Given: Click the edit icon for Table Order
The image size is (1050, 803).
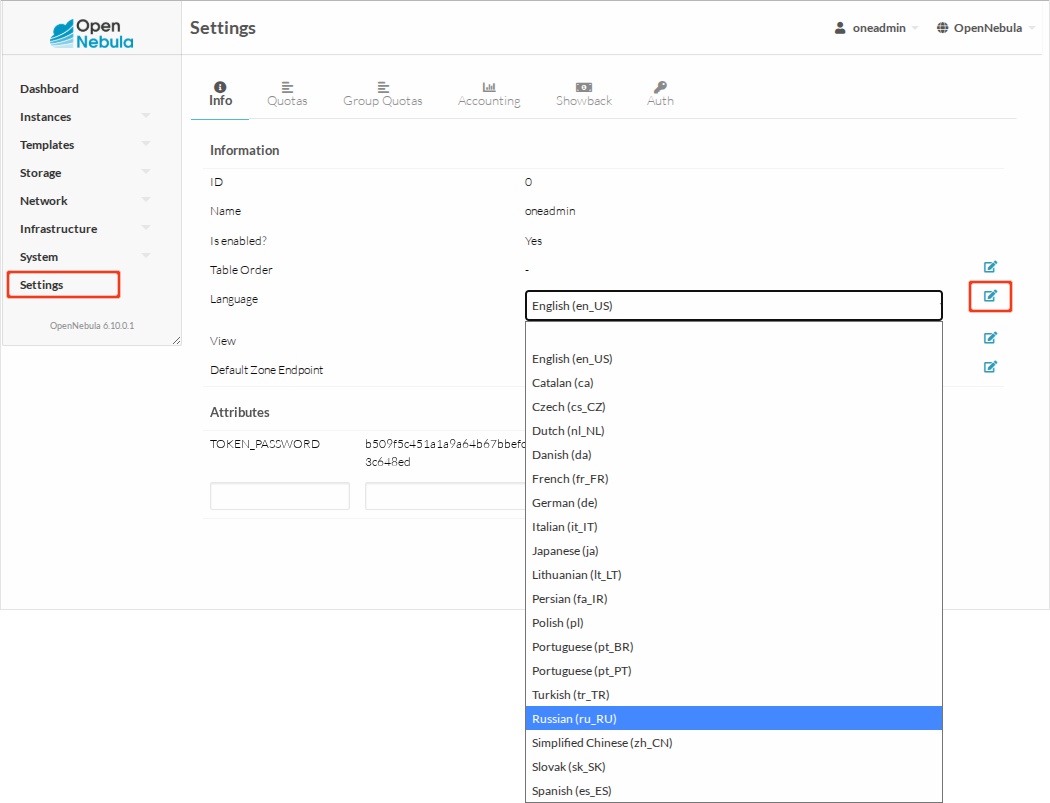Looking at the screenshot, I should pos(990,267).
